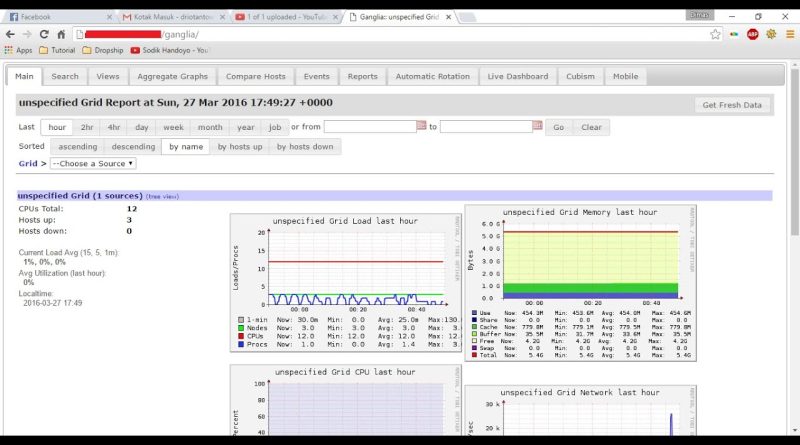The height and width of the screenshot is (445, 800).
Task: Switch to the 1 of 1 uploaded YouTube tab
Action: click(284, 17)
